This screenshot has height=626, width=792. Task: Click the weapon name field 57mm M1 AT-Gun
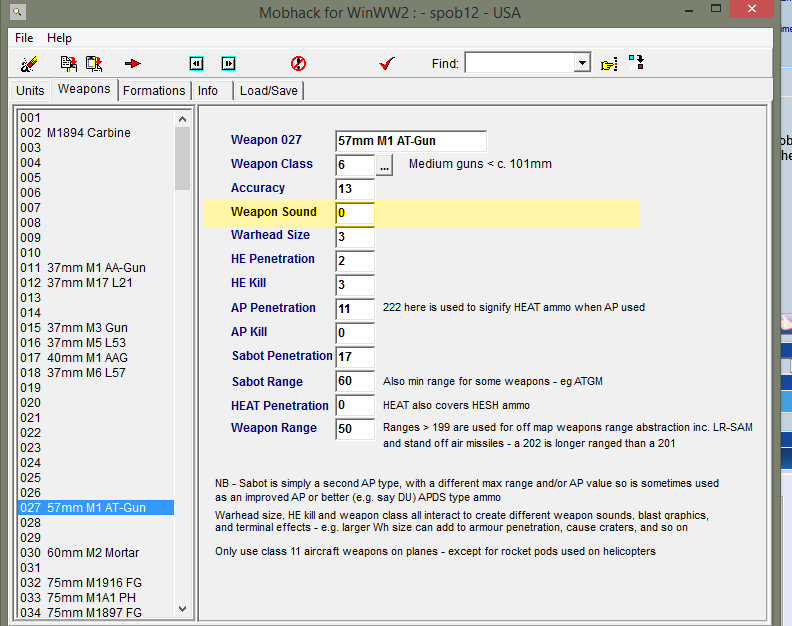[410, 141]
